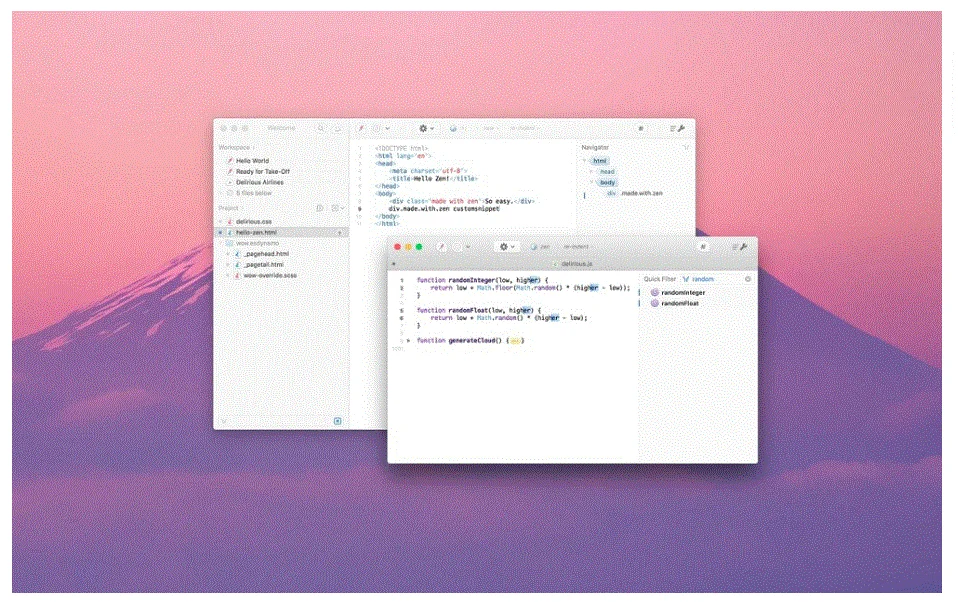Expand the head node disclosure triangle
This screenshot has height=603, width=958.
tap(591, 172)
